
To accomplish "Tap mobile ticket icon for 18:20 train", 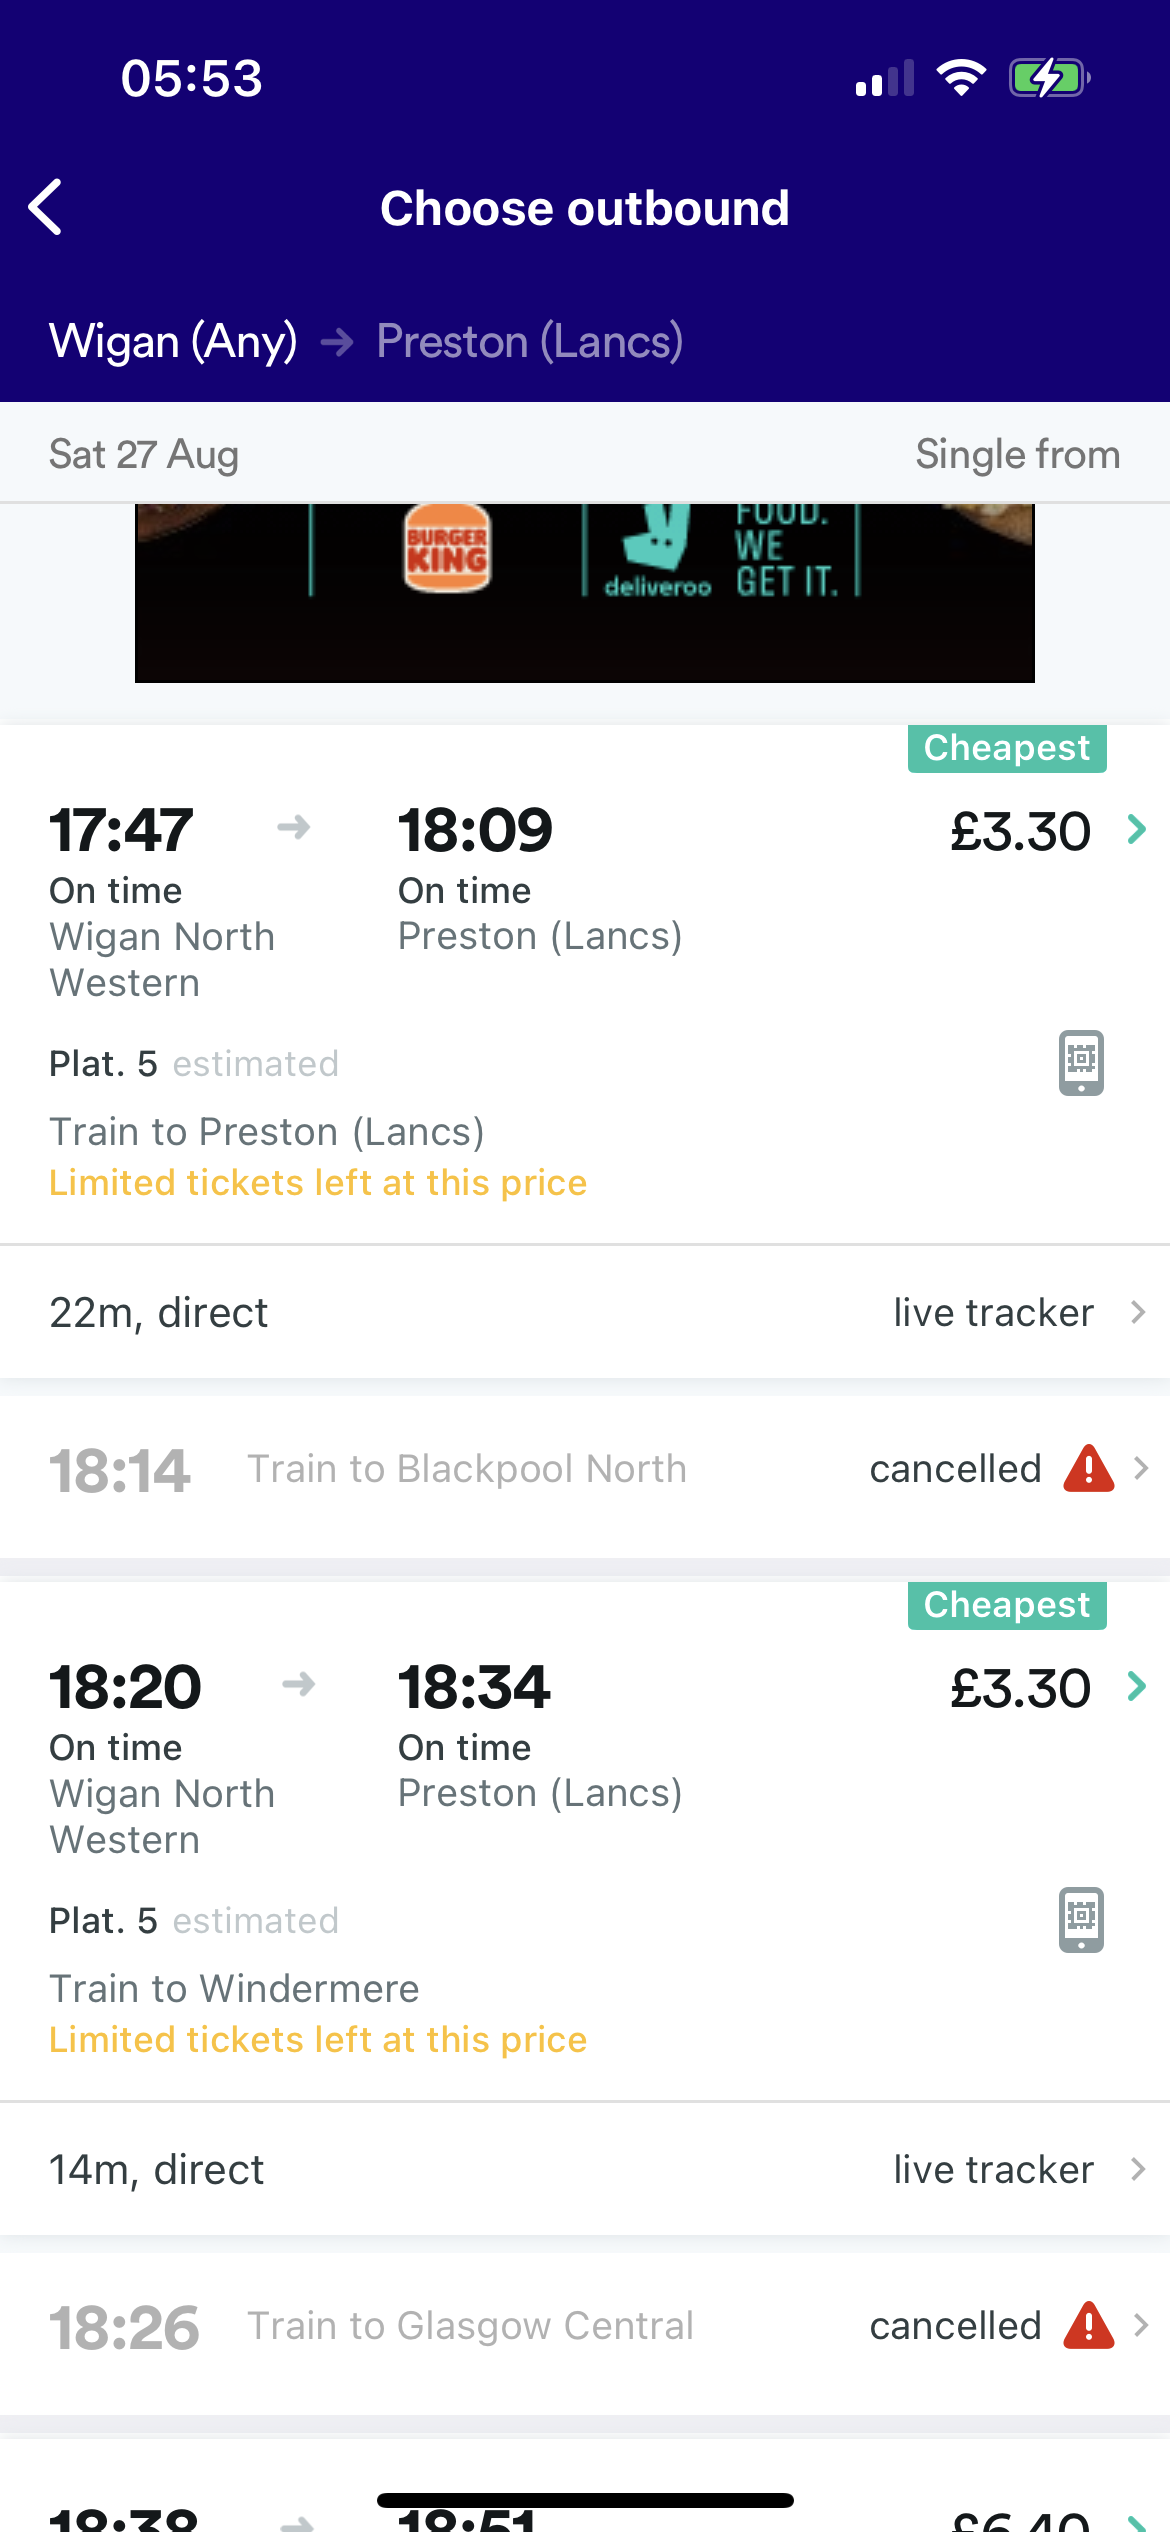I will click(x=1081, y=1919).
